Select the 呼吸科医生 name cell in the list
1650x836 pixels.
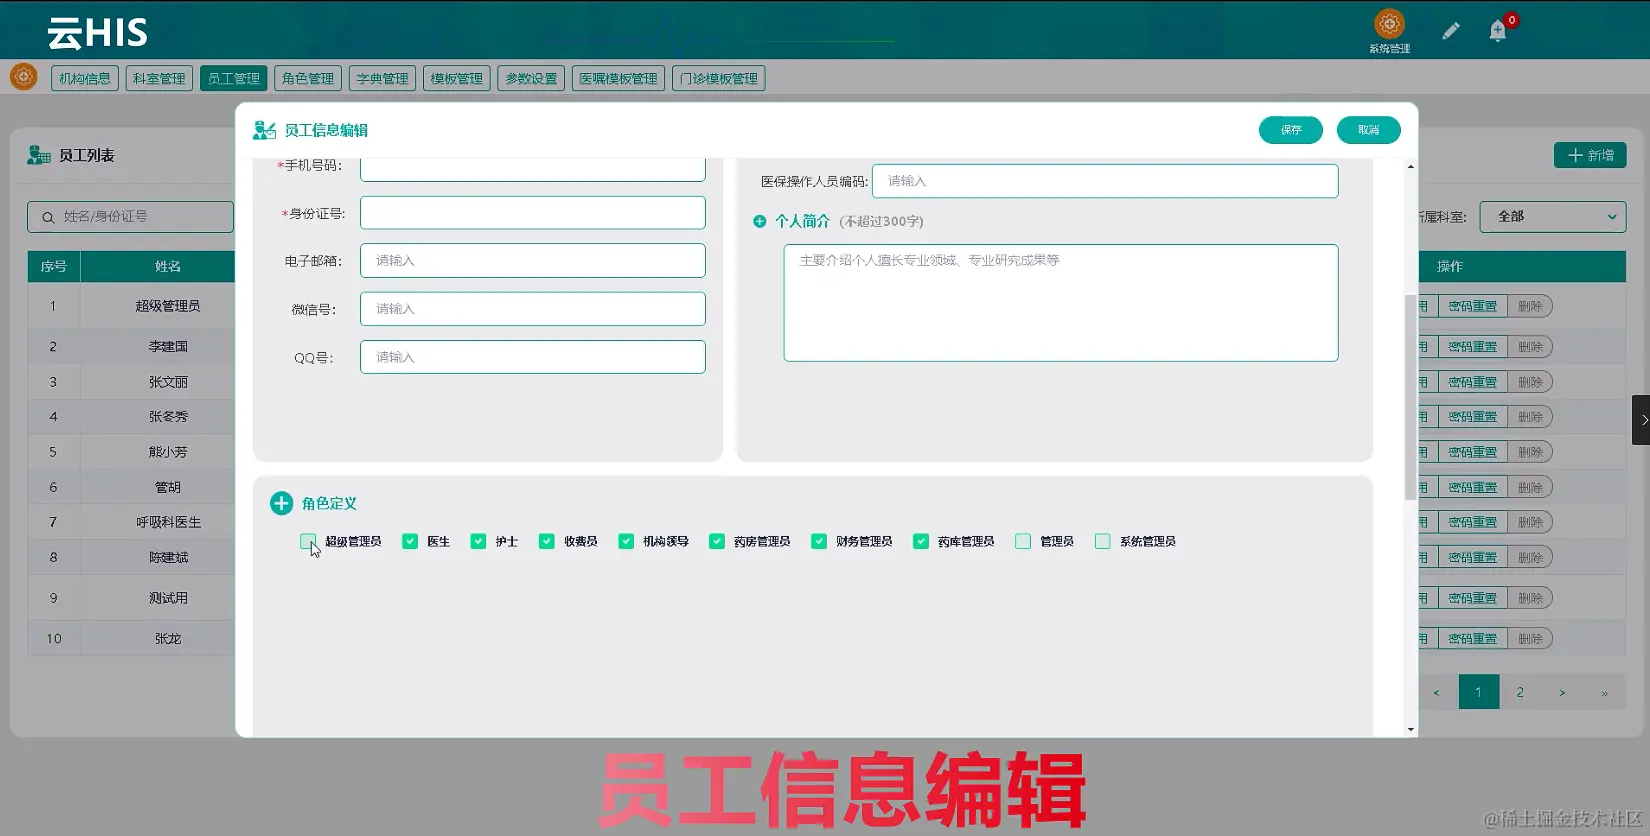pos(168,522)
